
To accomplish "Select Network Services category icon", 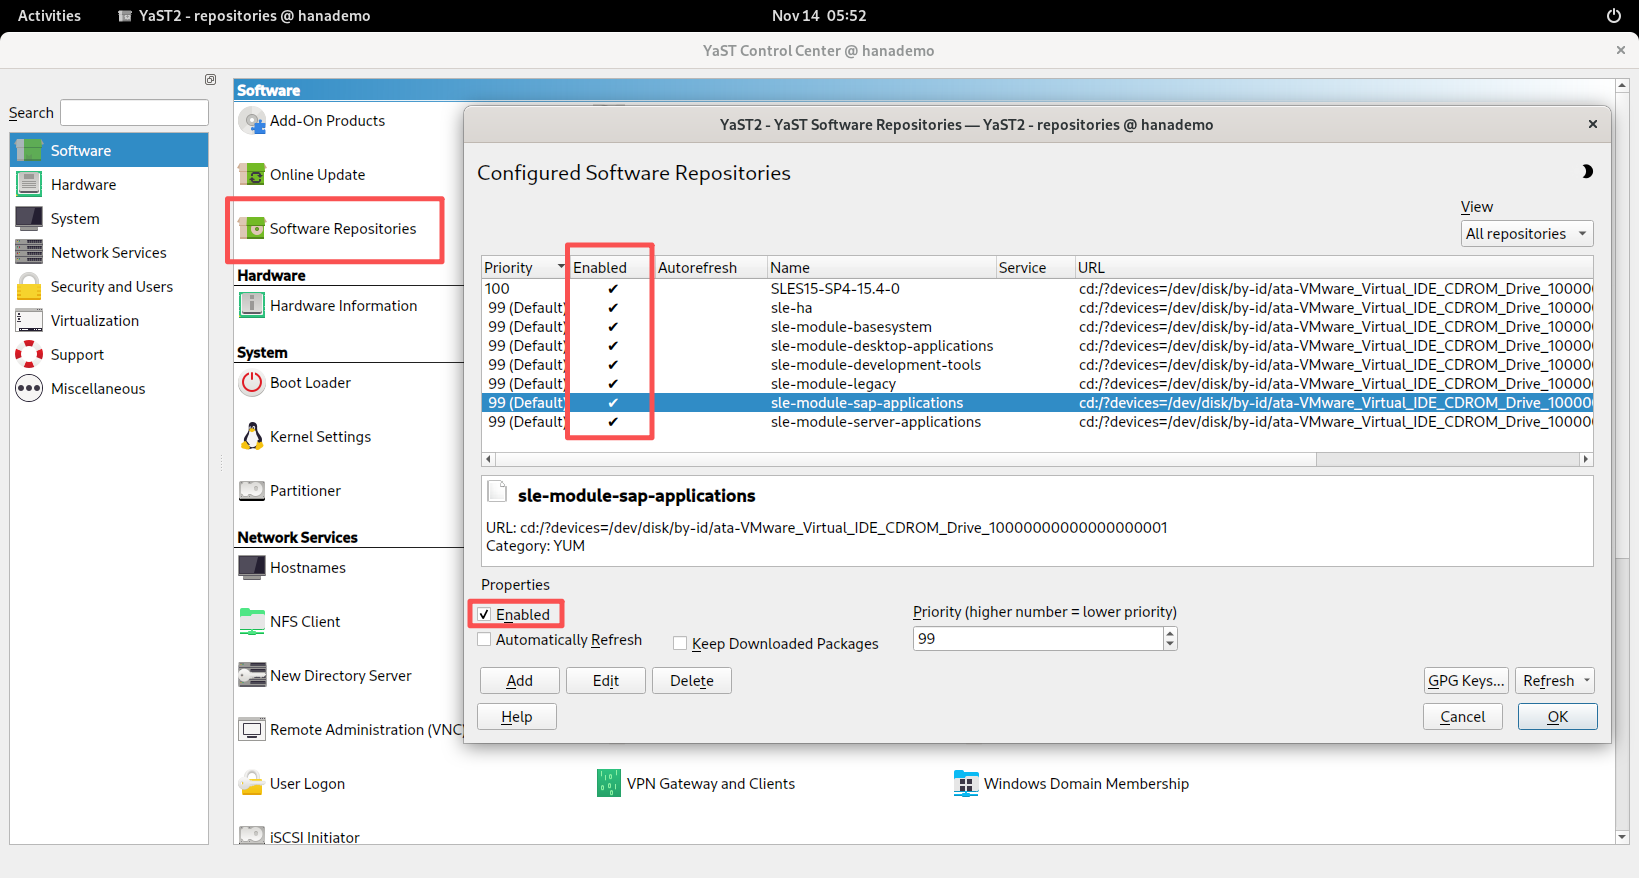I will click(x=29, y=253).
